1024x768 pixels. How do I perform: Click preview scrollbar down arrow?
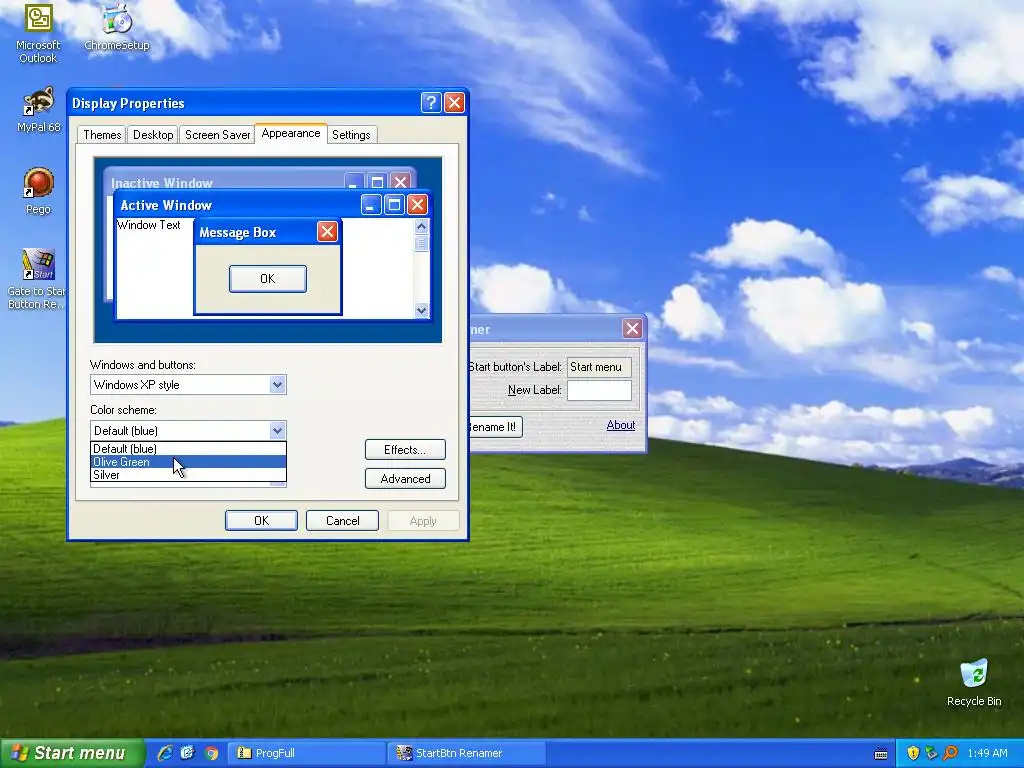pos(421,310)
